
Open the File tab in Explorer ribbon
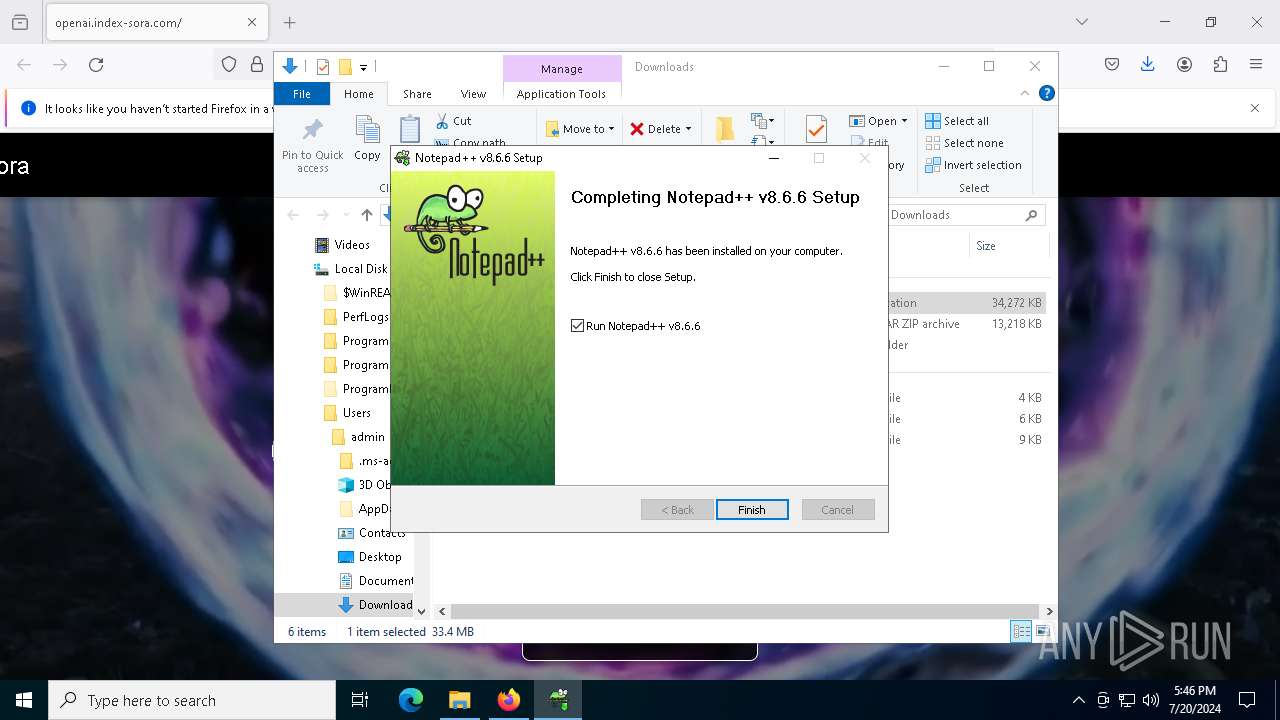click(301, 94)
